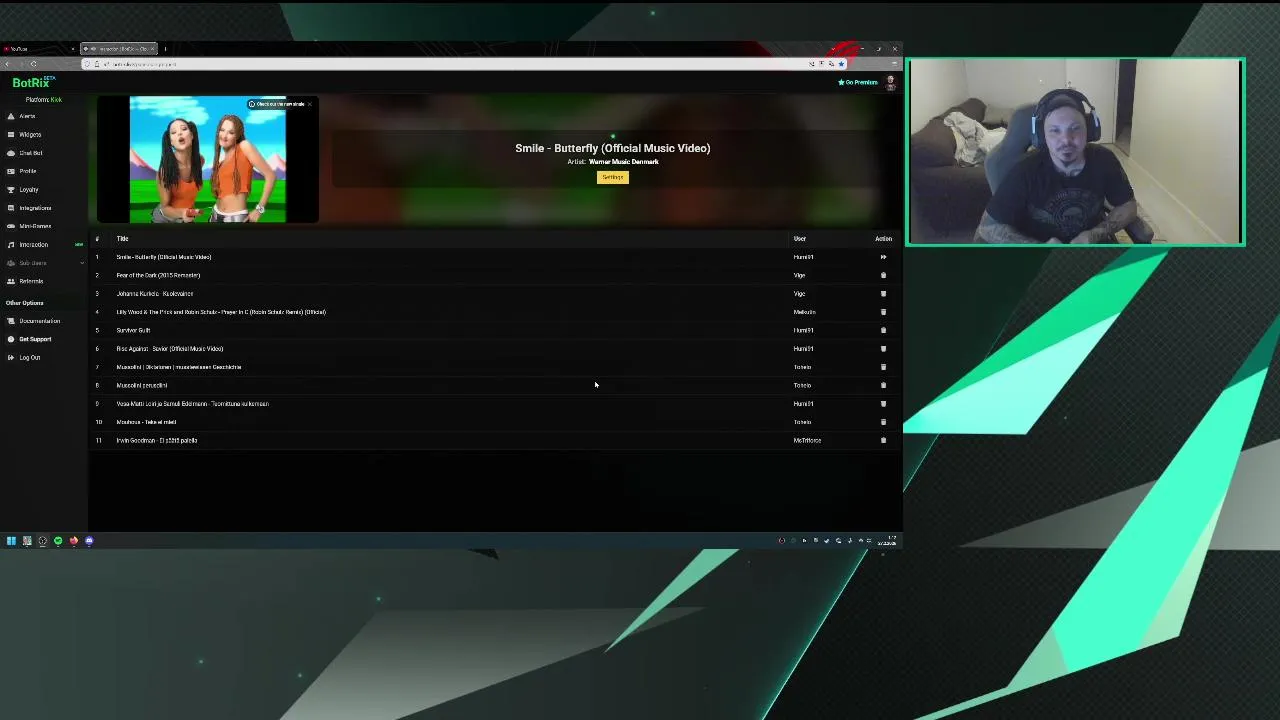Open Referrals page

pos(31,281)
